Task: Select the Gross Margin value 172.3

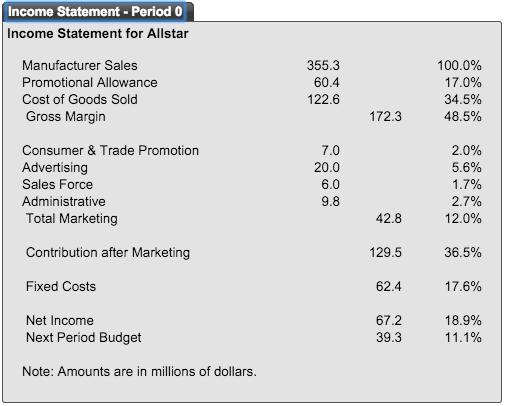Action: click(x=385, y=116)
